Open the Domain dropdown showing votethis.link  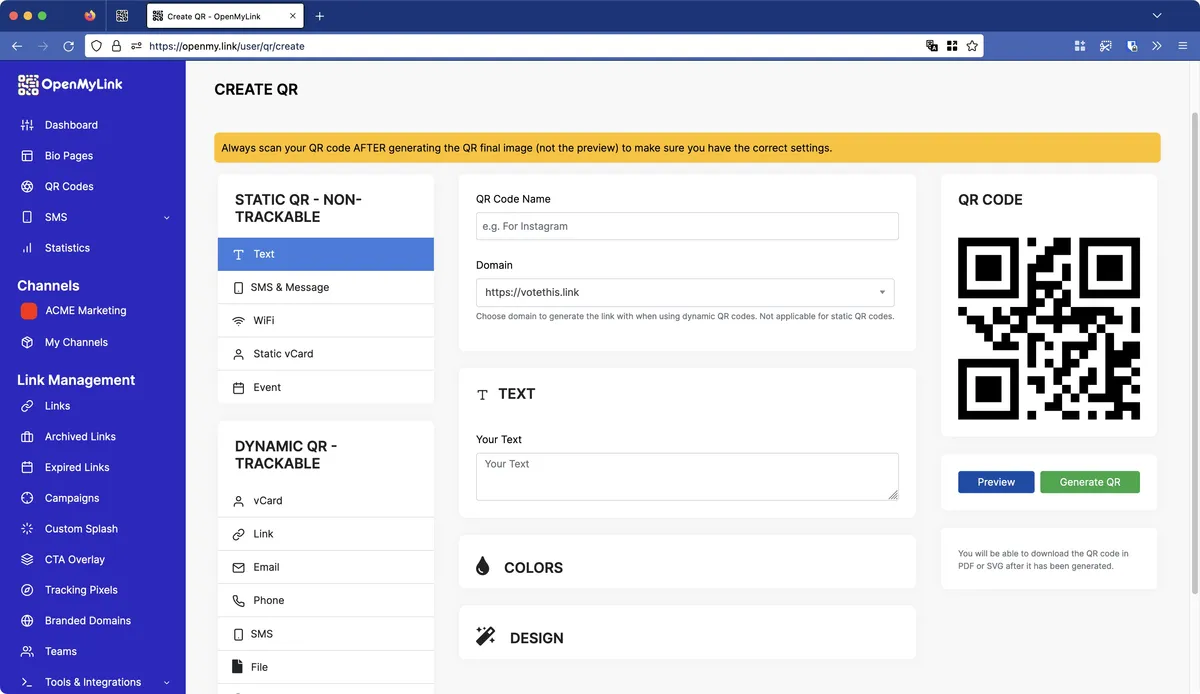point(685,292)
